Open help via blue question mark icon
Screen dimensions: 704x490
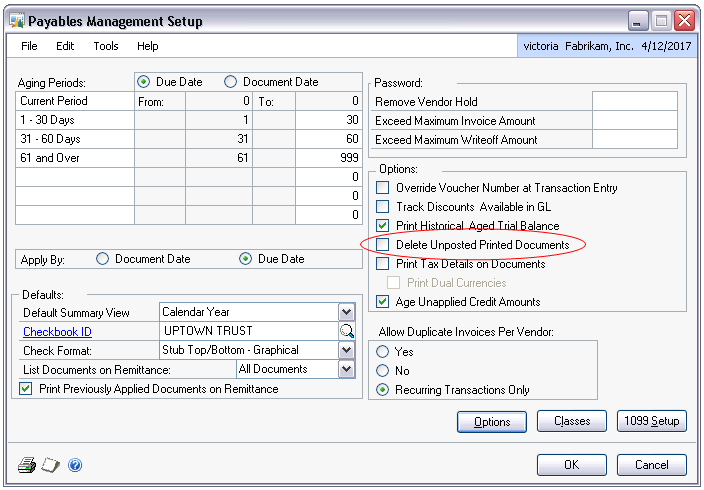(x=75, y=465)
